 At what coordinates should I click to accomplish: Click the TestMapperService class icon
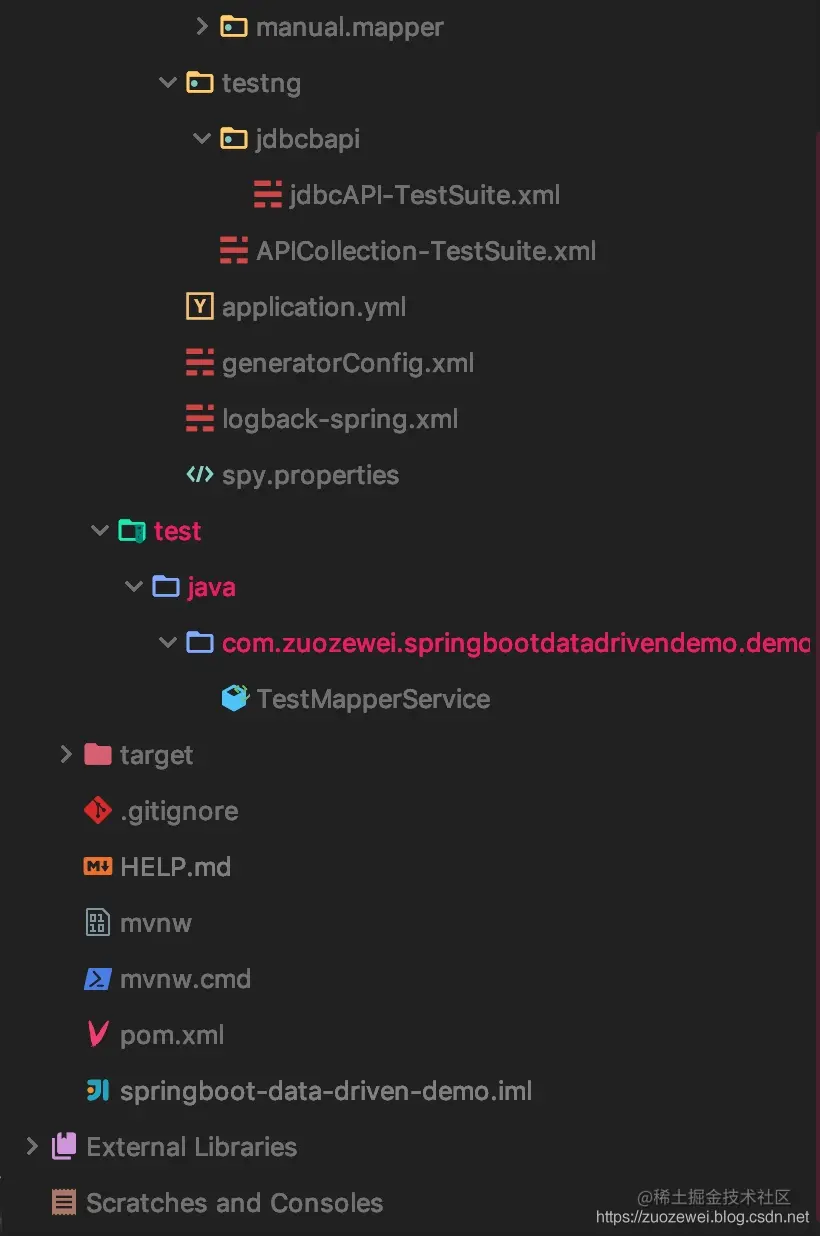[234, 698]
